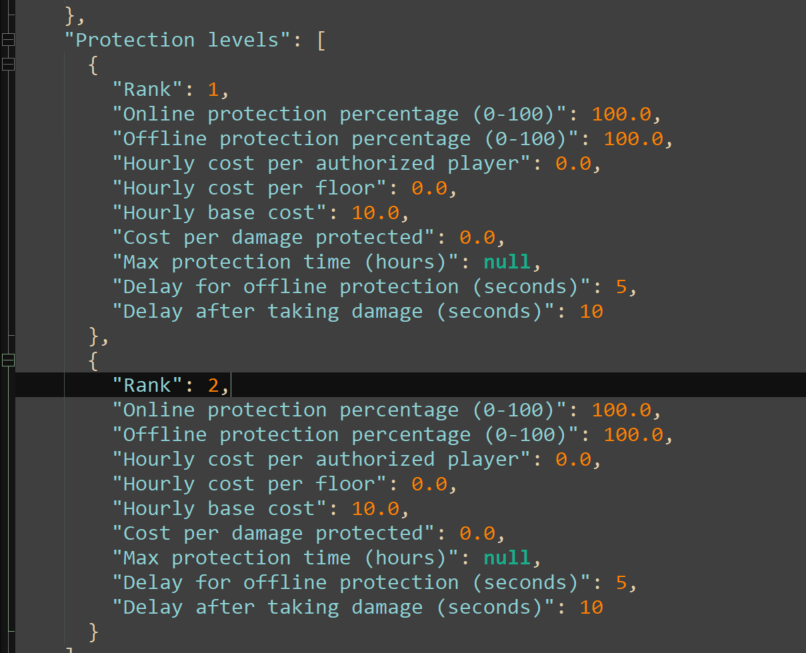This screenshot has height=653, width=806.
Task: Click Online protection value 100.0 in Rank 2 block
Action: 621,410
